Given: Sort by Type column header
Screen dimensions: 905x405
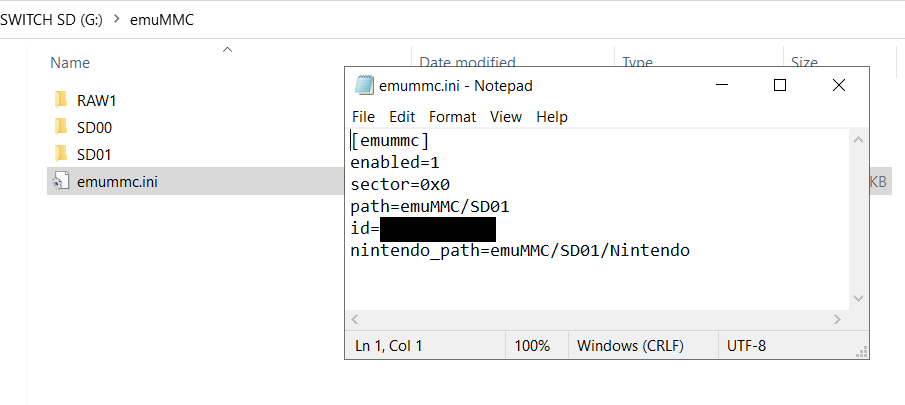Looking at the screenshot, I should click(637, 62).
